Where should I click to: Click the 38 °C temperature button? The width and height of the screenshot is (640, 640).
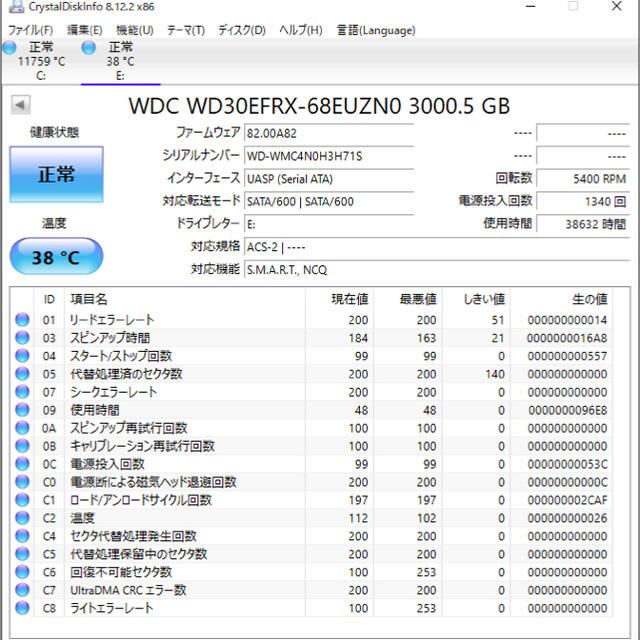[x=56, y=257]
